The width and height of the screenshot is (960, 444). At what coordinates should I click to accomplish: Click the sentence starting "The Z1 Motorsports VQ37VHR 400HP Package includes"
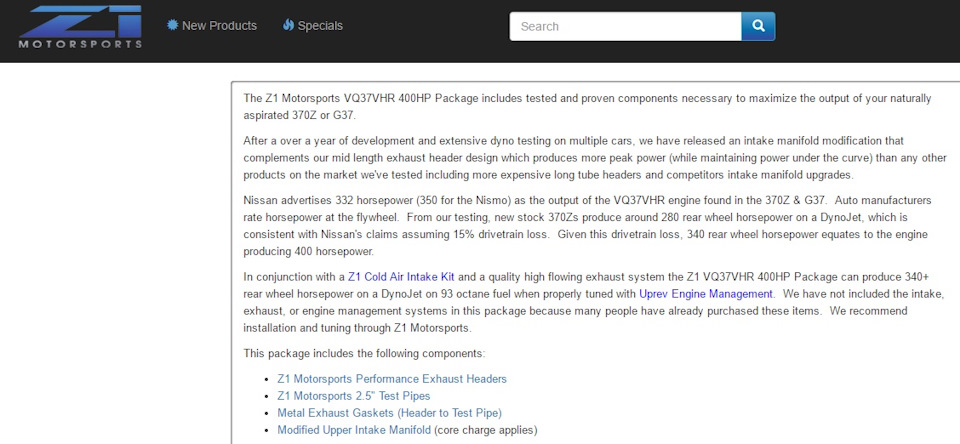click(587, 107)
